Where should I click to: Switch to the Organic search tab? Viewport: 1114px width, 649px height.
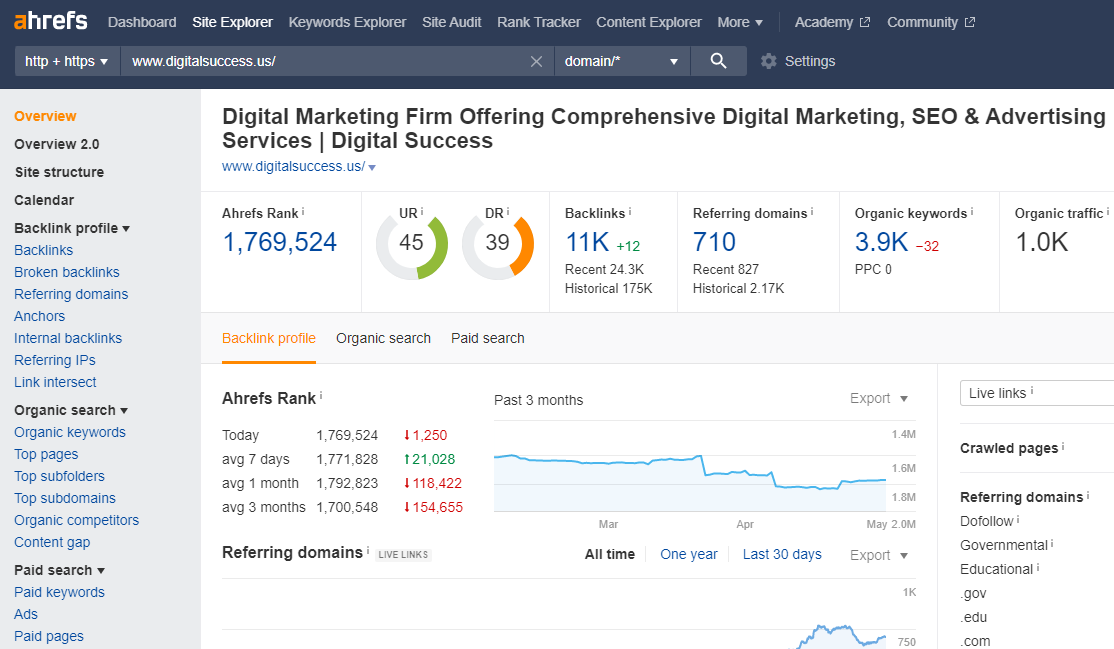pyautogui.click(x=384, y=338)
